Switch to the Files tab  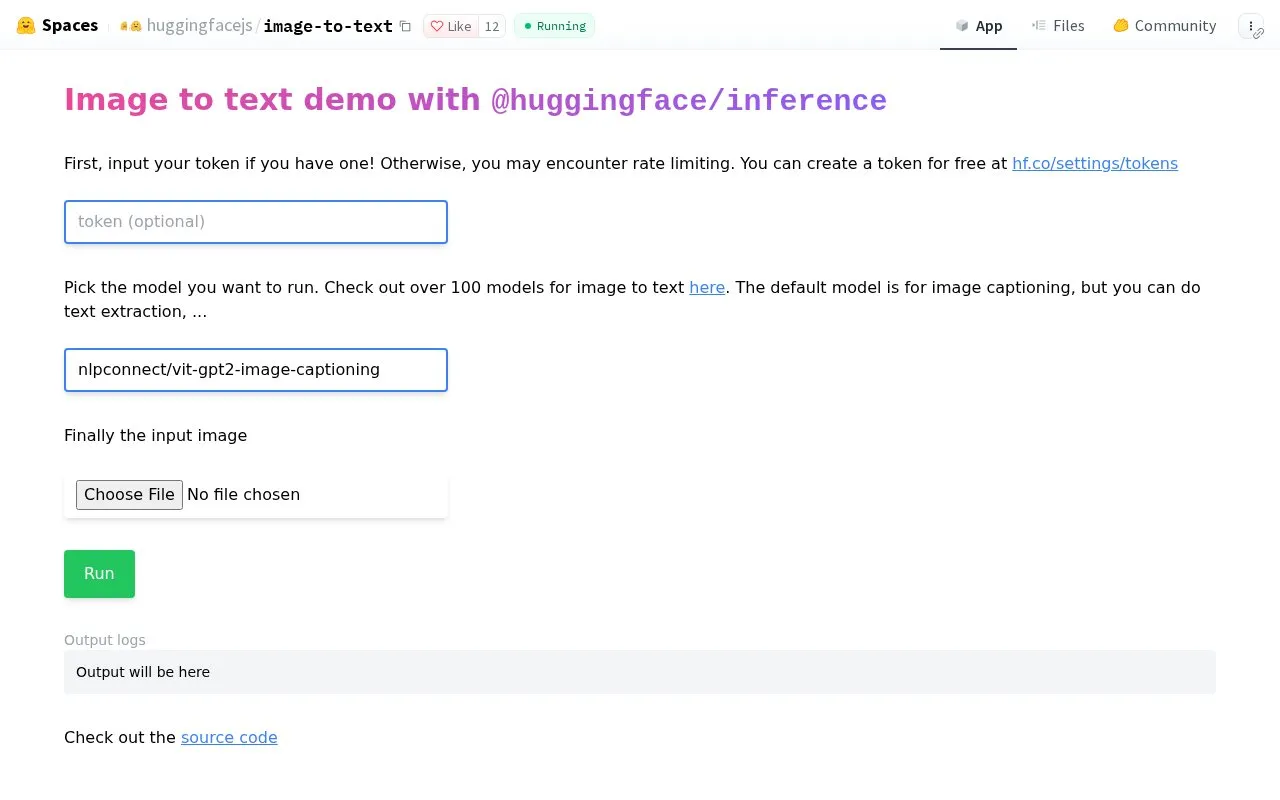click(x=1058, y=26)
